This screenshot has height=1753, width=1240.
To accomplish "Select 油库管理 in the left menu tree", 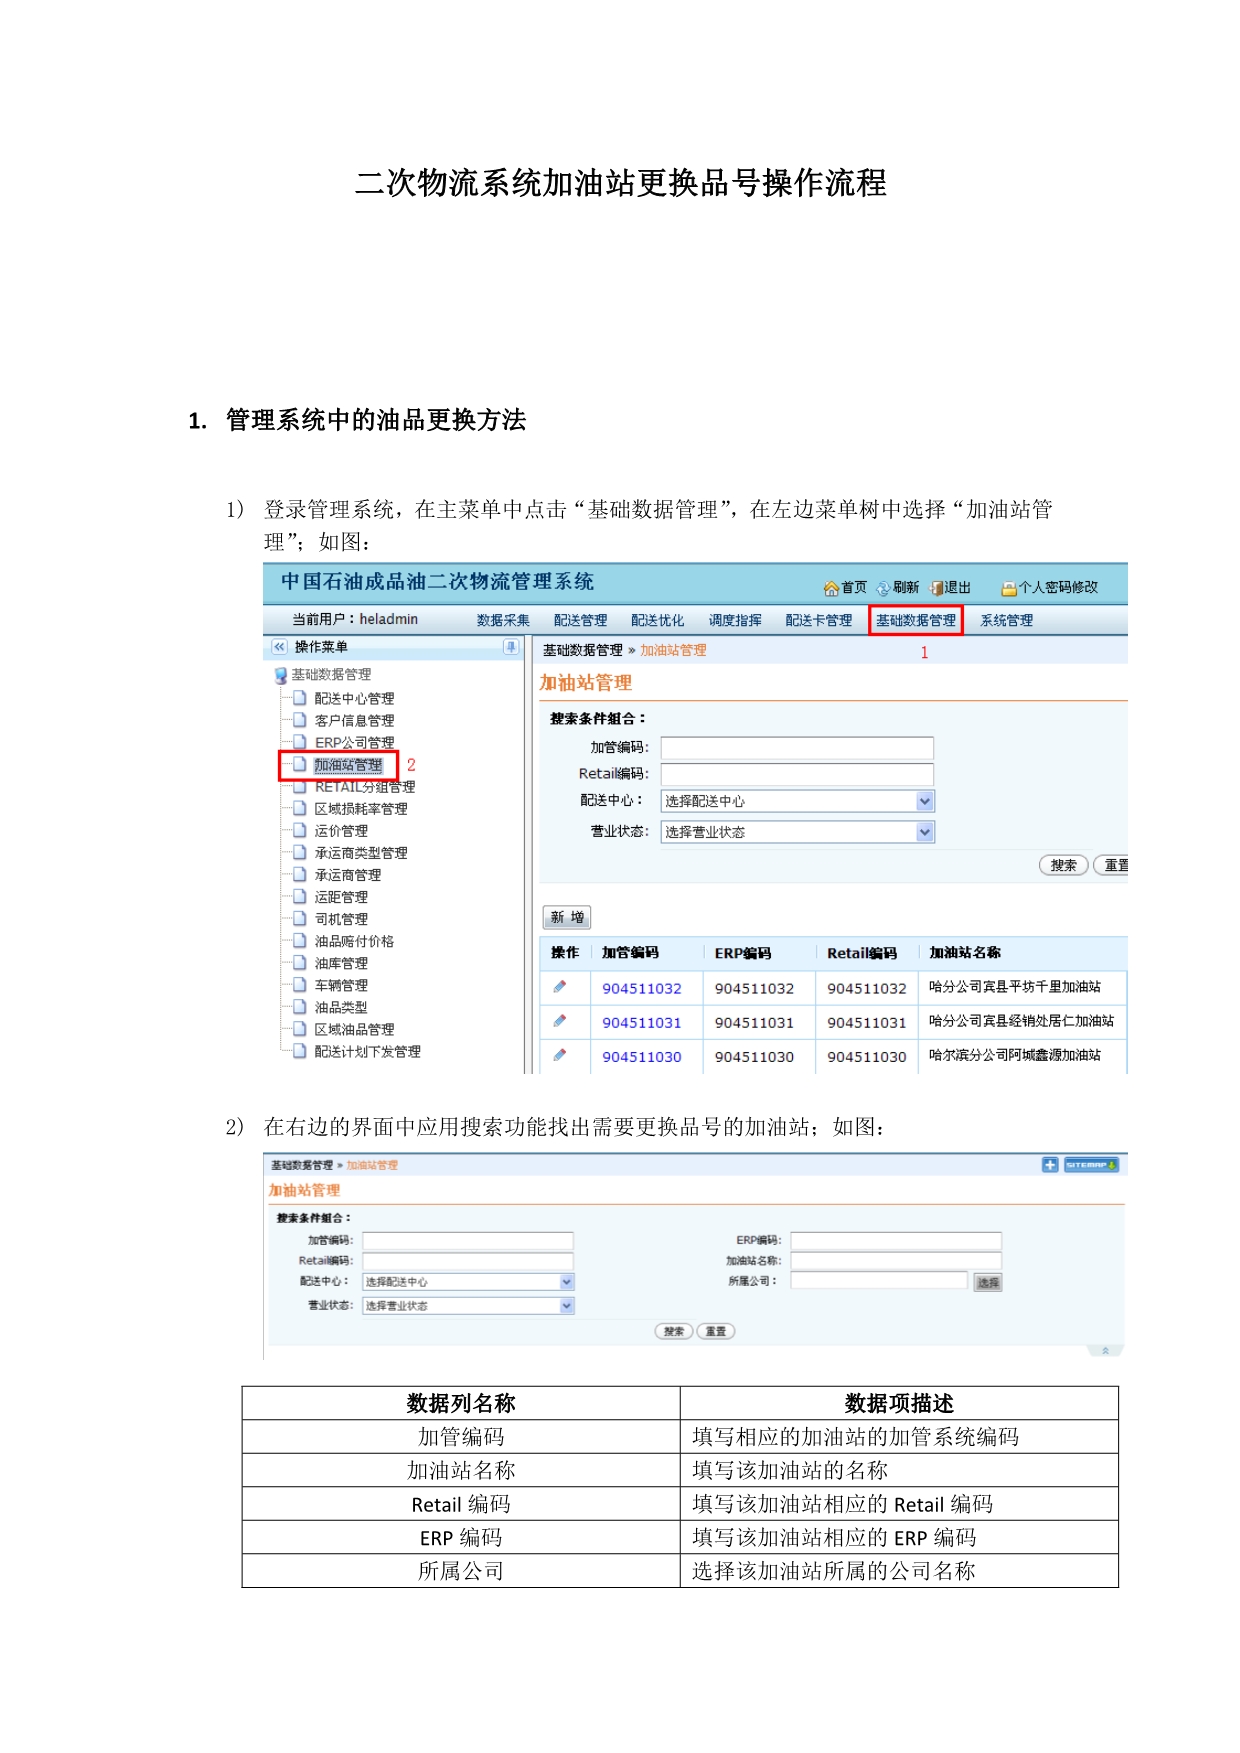I will coord(341,963).
